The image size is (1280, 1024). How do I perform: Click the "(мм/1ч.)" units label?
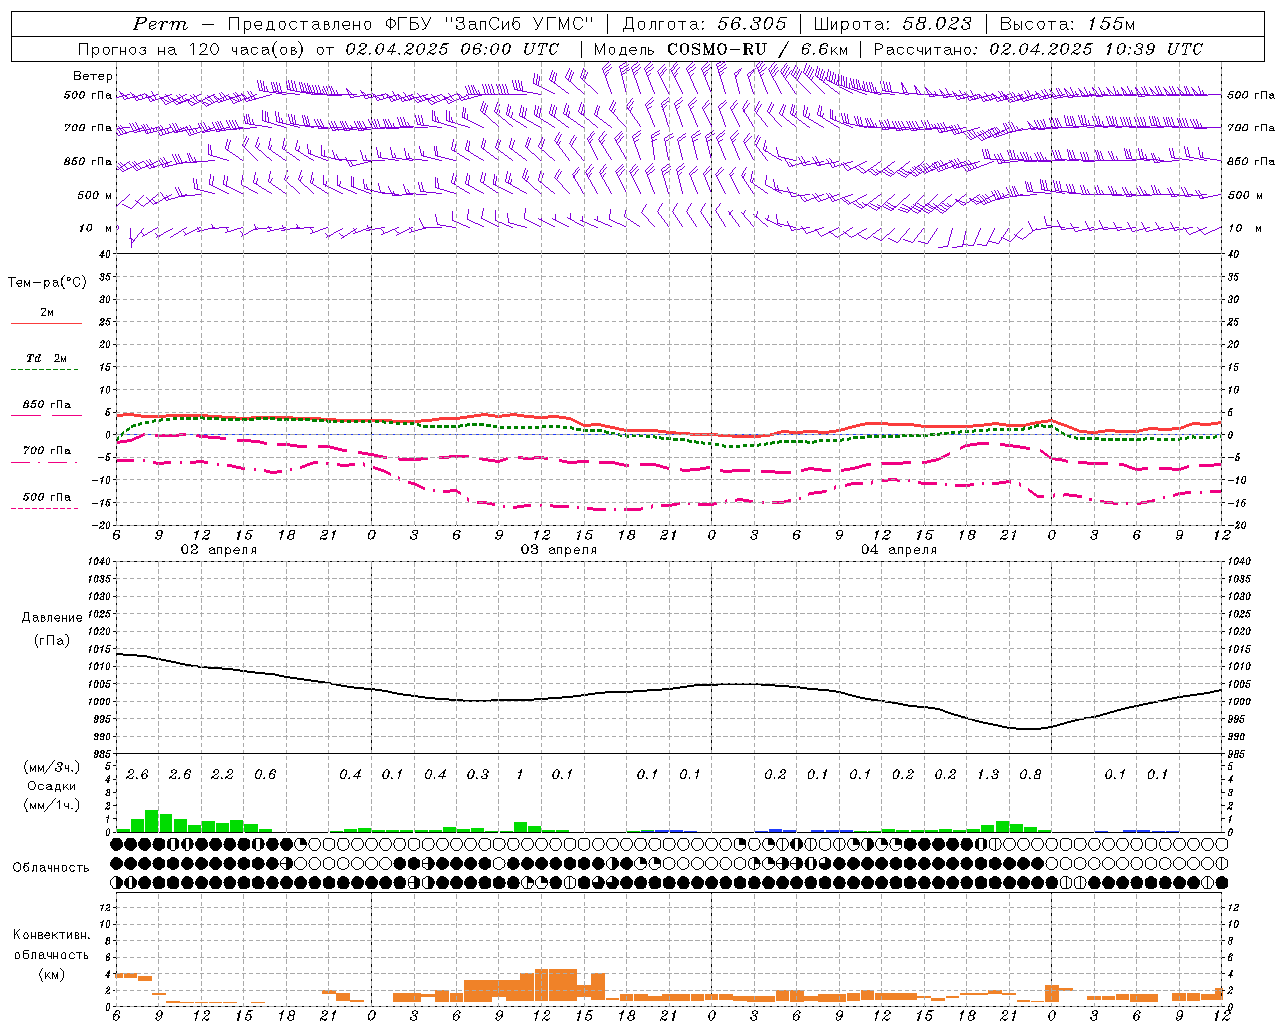[52, 805]
